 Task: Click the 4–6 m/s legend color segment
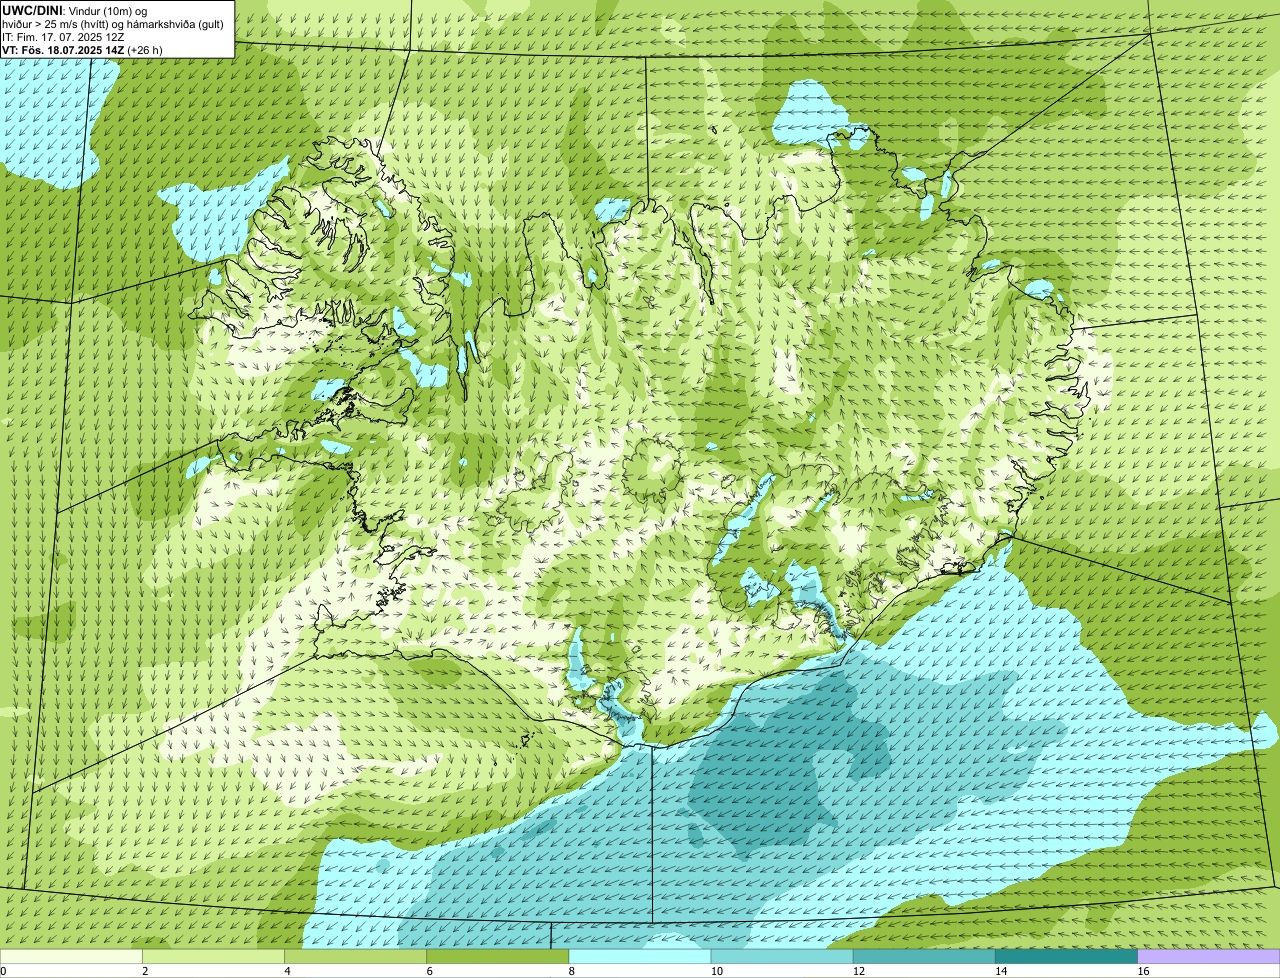tap(356, 957)
